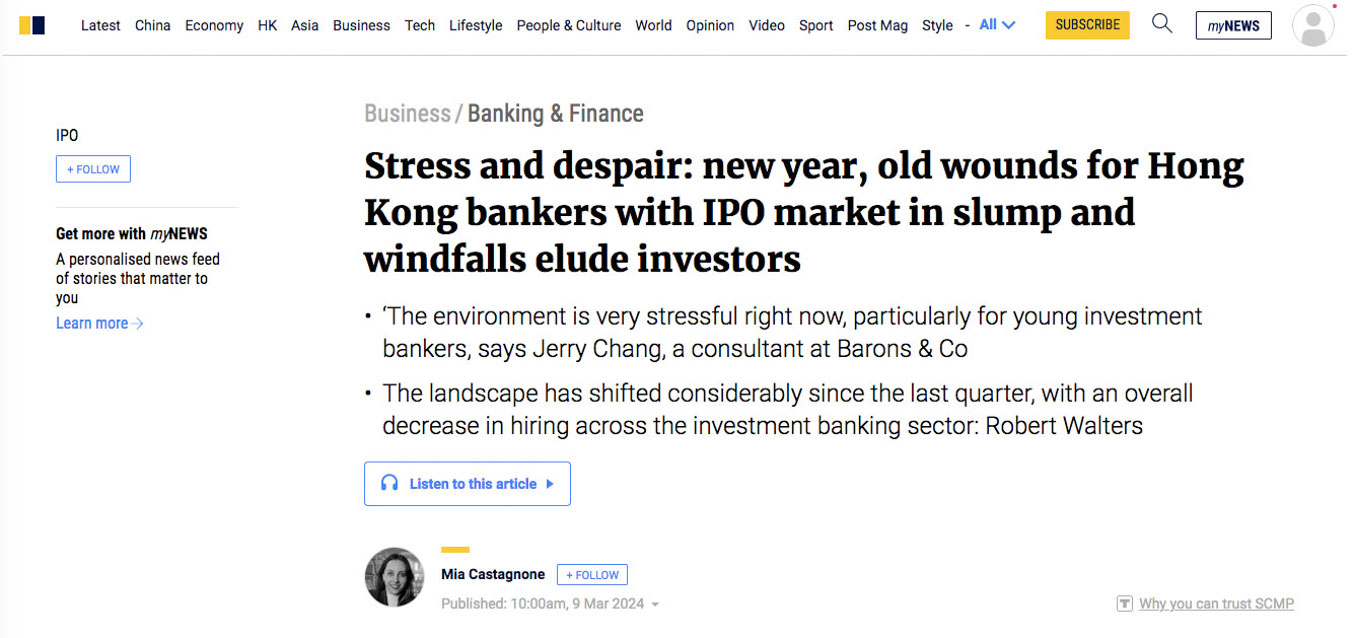Open the Economy menu item
The width and height of the screenshot is (1354, 638).
[214, 25]
